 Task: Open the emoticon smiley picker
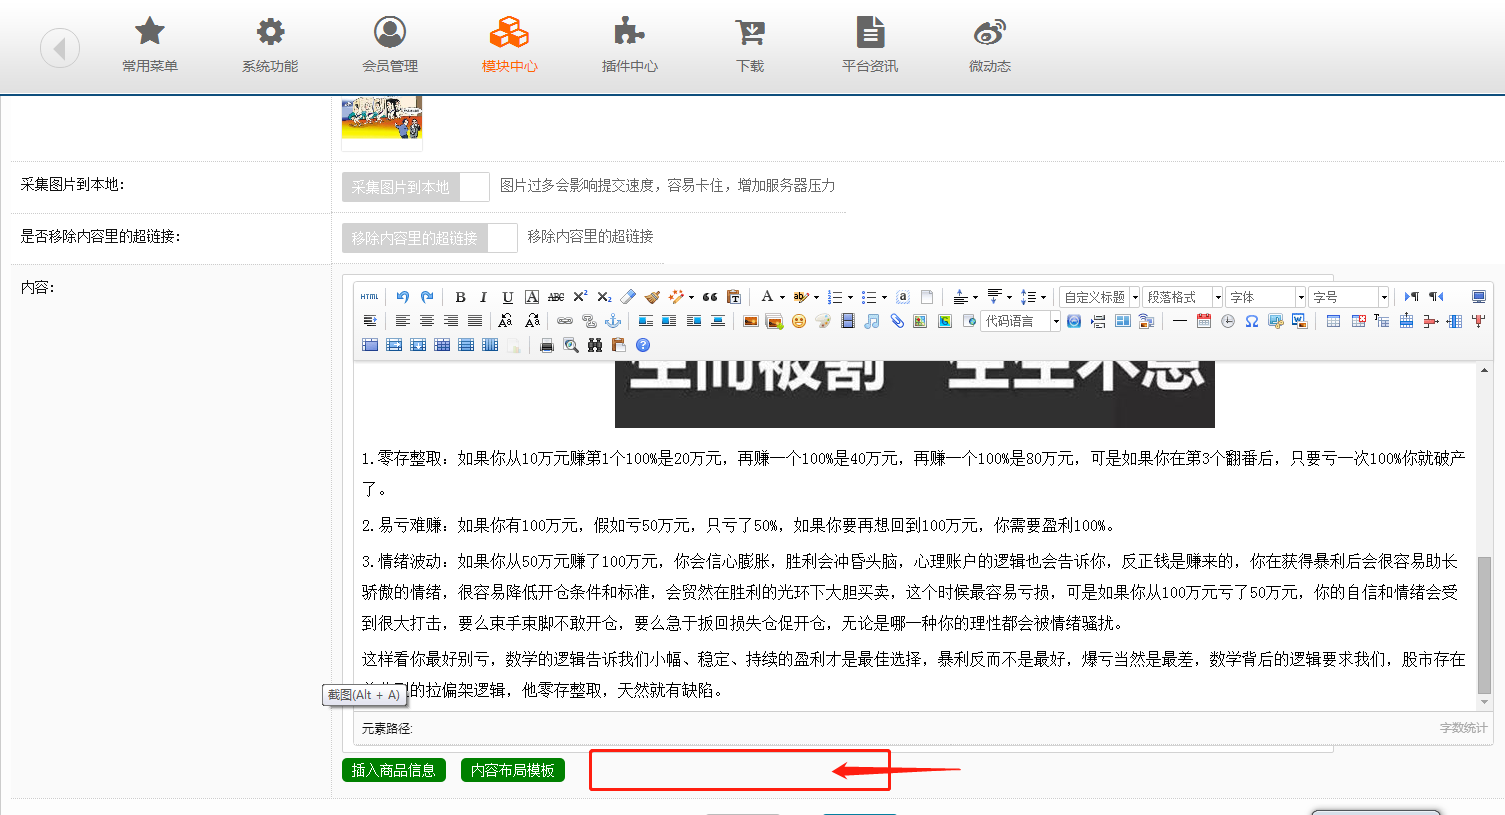pyautogui.click(x=798, y=321)
